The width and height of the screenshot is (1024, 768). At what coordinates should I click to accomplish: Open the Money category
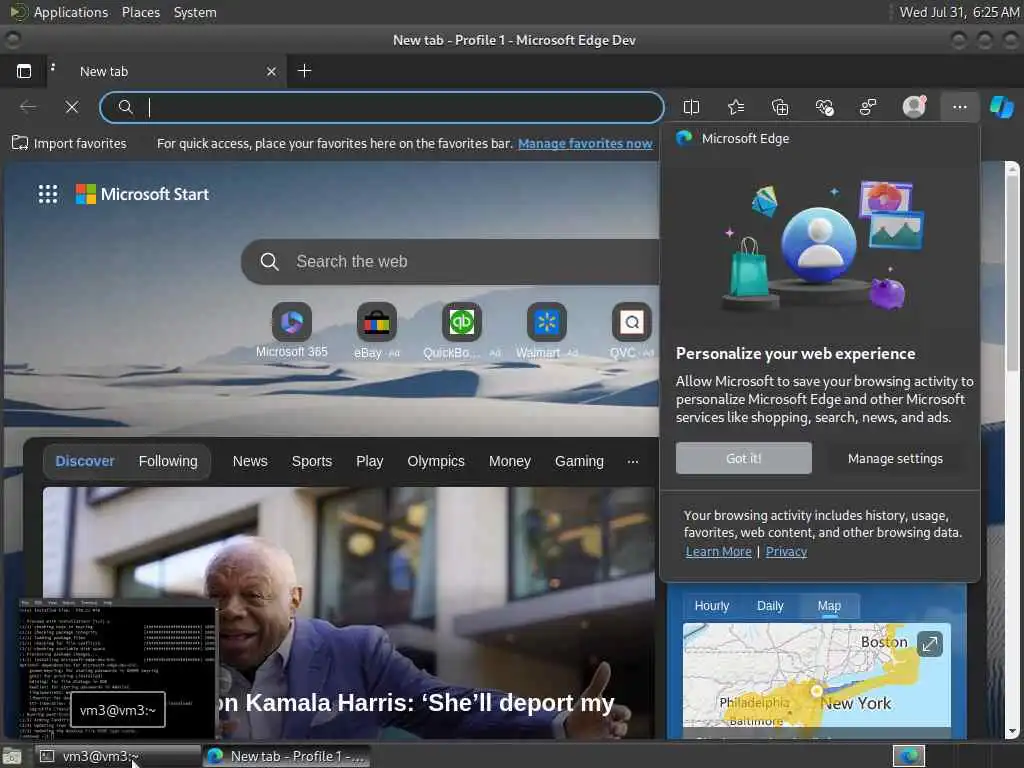point(509,461)
